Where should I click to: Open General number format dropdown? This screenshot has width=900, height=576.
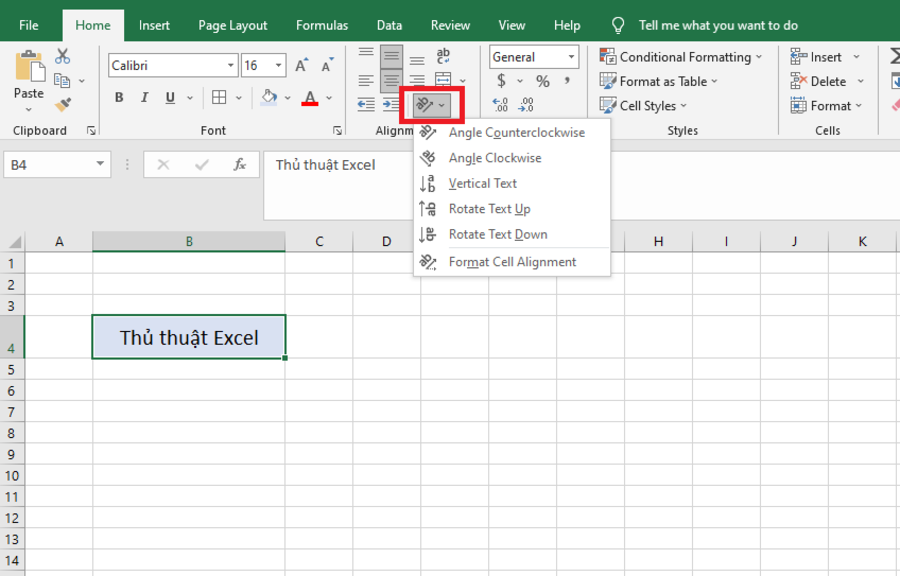[x=571, y=57]
